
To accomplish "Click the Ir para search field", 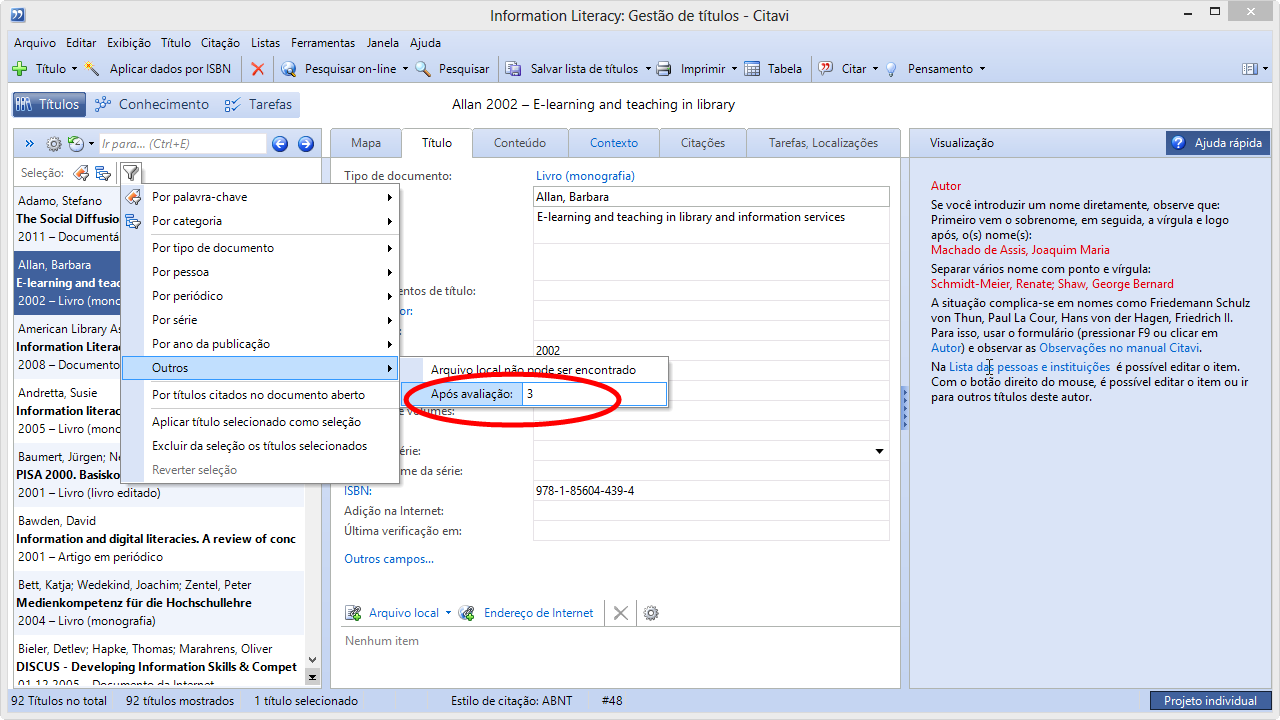I will [182, 144].
